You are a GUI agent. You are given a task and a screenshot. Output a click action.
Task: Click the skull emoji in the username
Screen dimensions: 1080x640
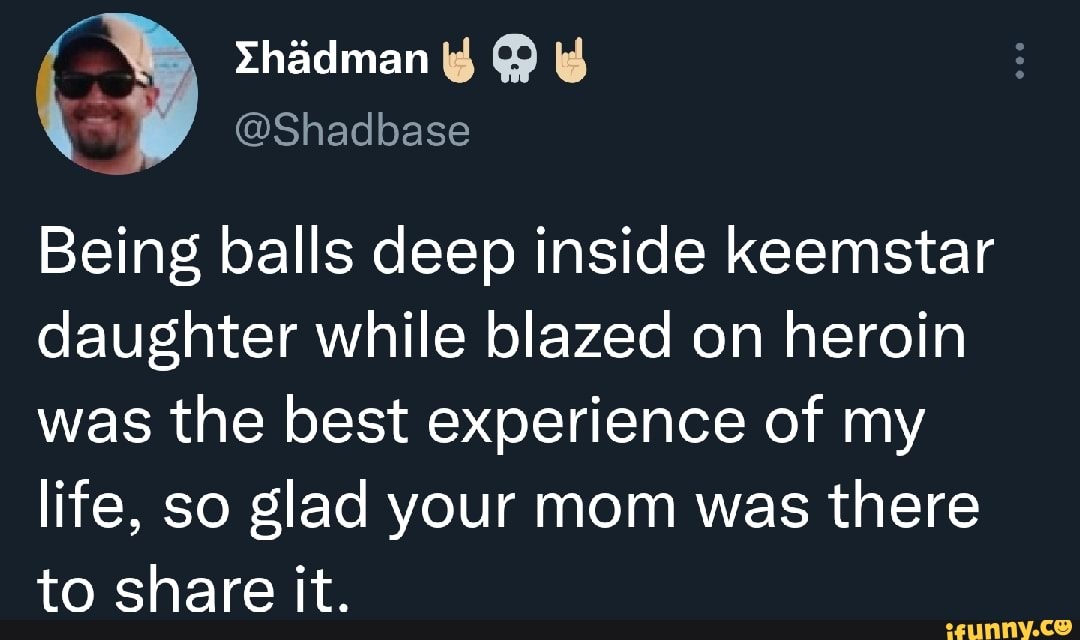pyautogui.click(x=516, y=57)
